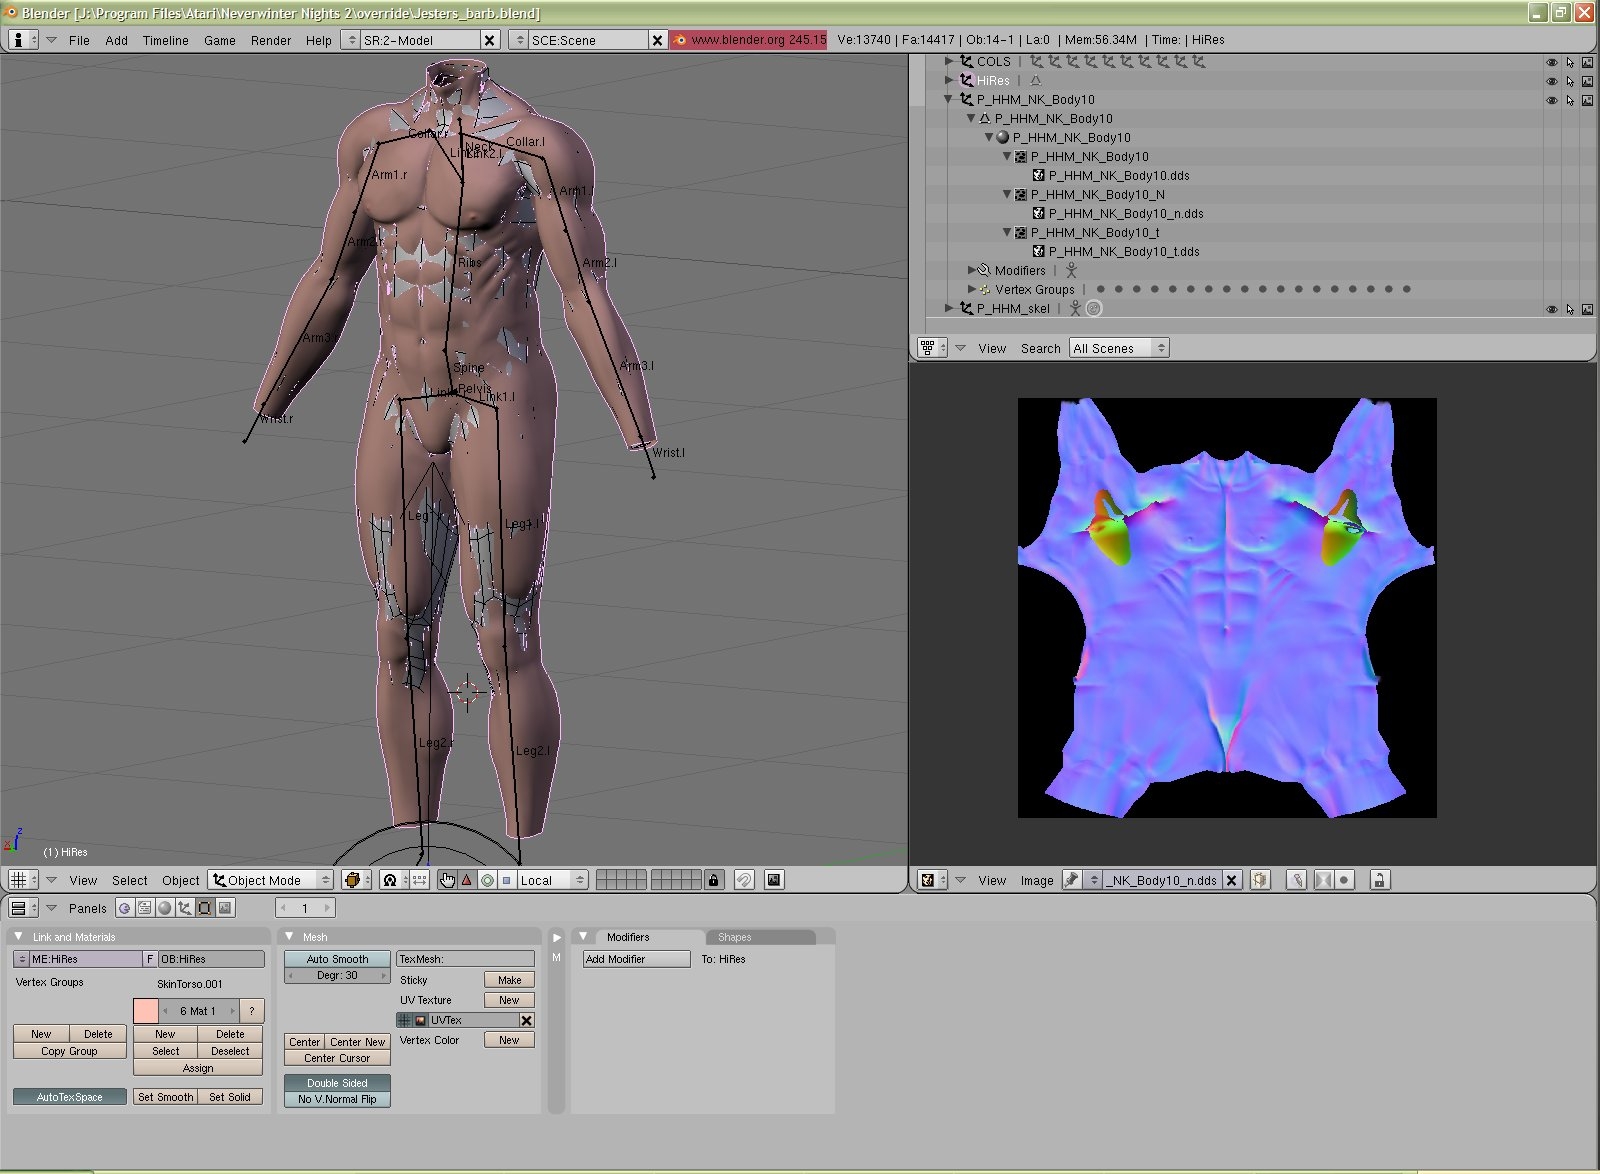Click the Object context icon in Panels header
The height and width of the screenshot is (1174, 1600).
point(185,908)
